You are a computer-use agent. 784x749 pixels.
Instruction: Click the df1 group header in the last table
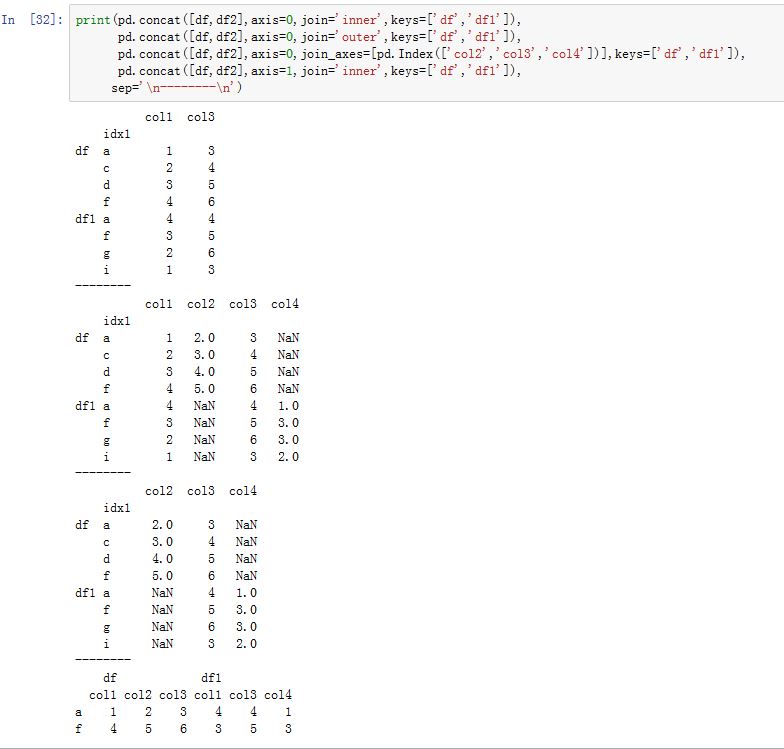[213, 677]
